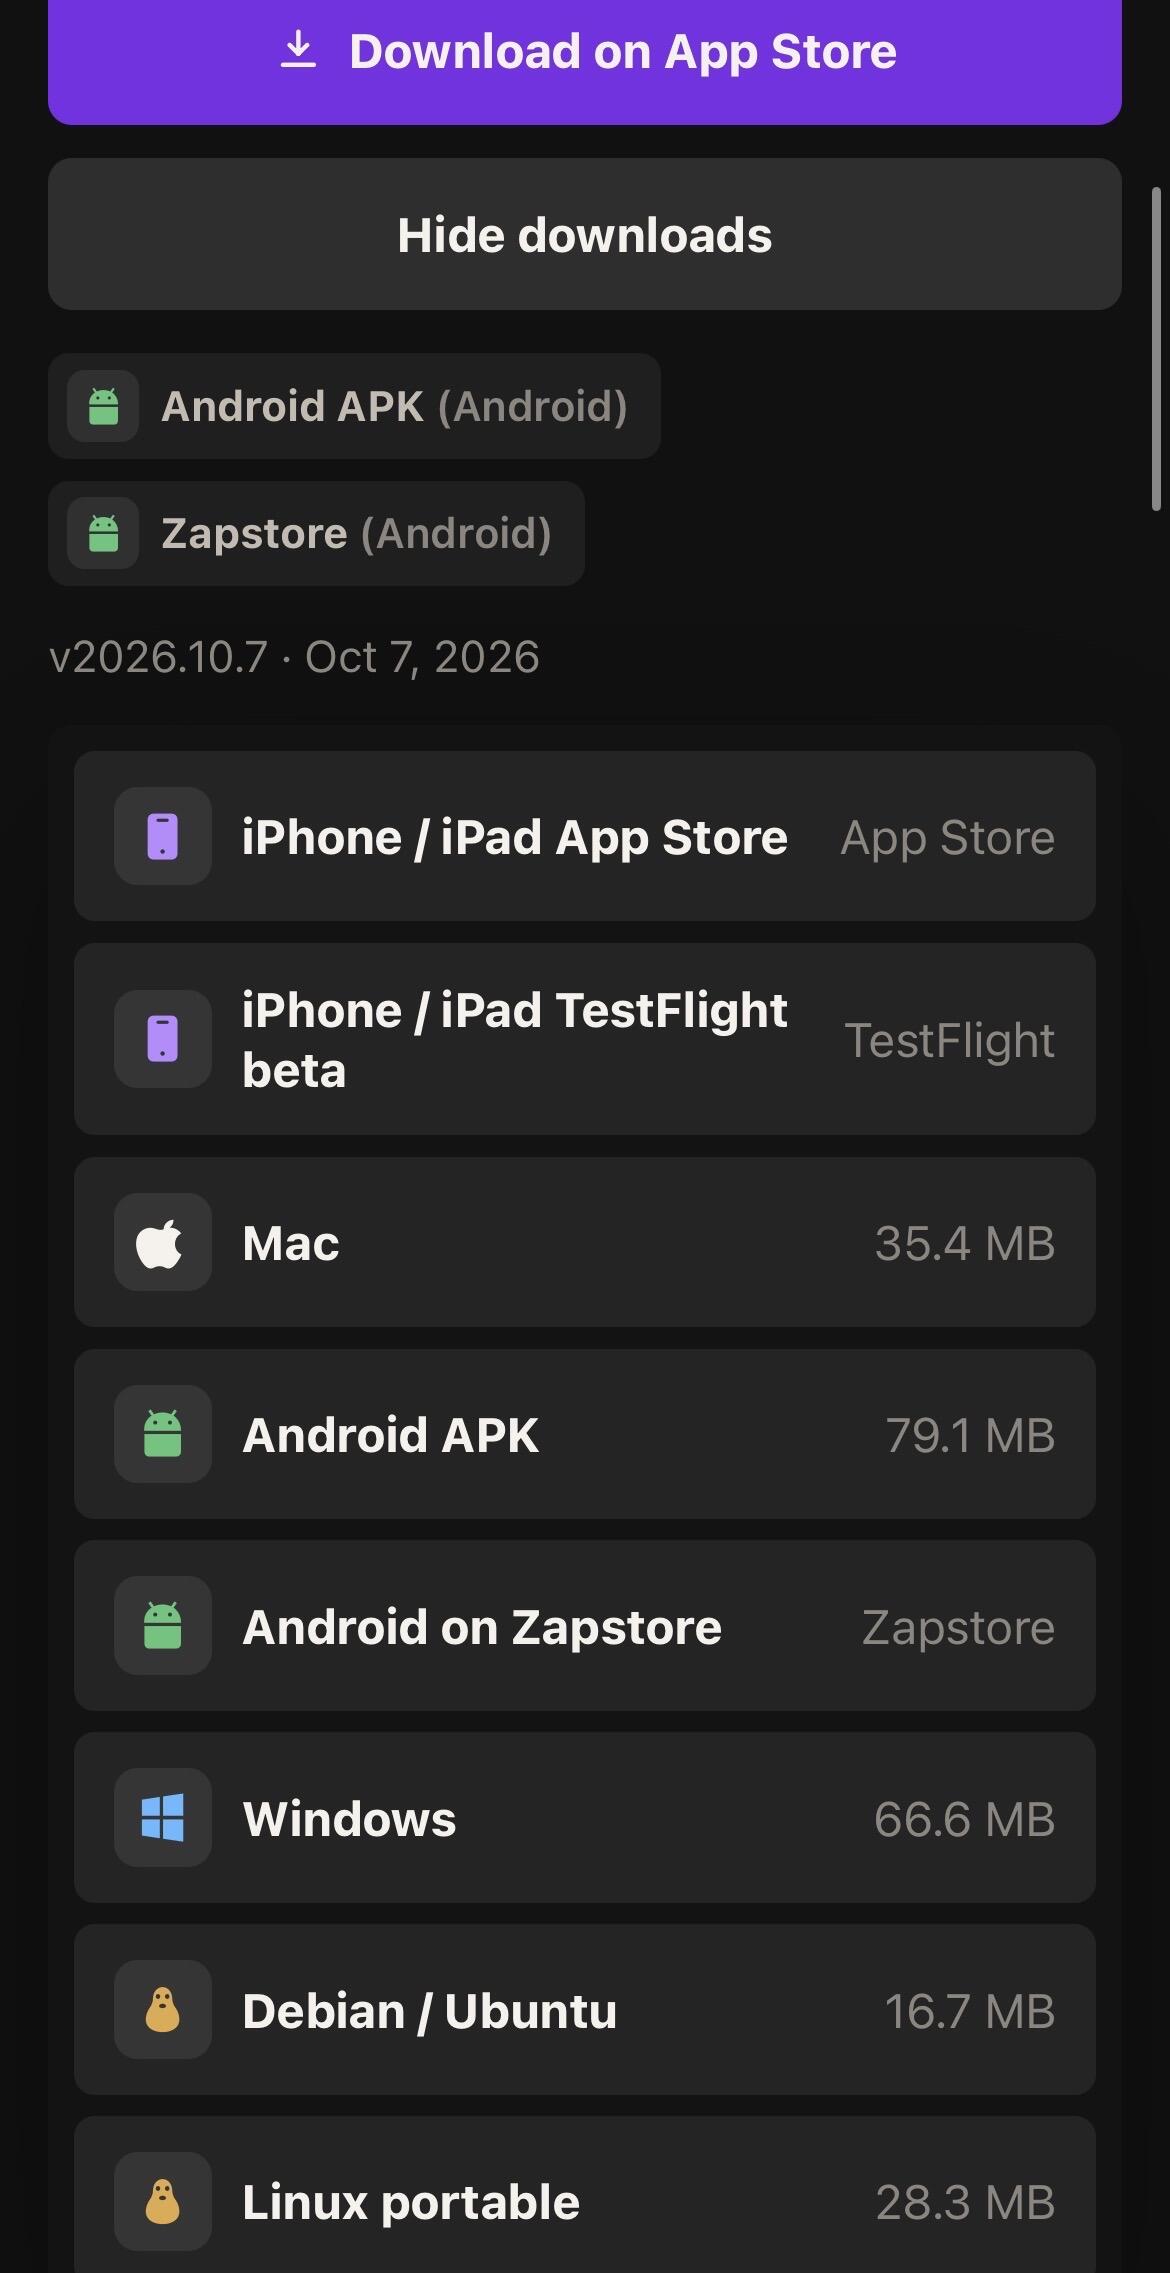The width and height of the screenshot is (1170, 2273).
Task: Click the Android icon in Android on Zapstore row
Action: point(163,1626)
